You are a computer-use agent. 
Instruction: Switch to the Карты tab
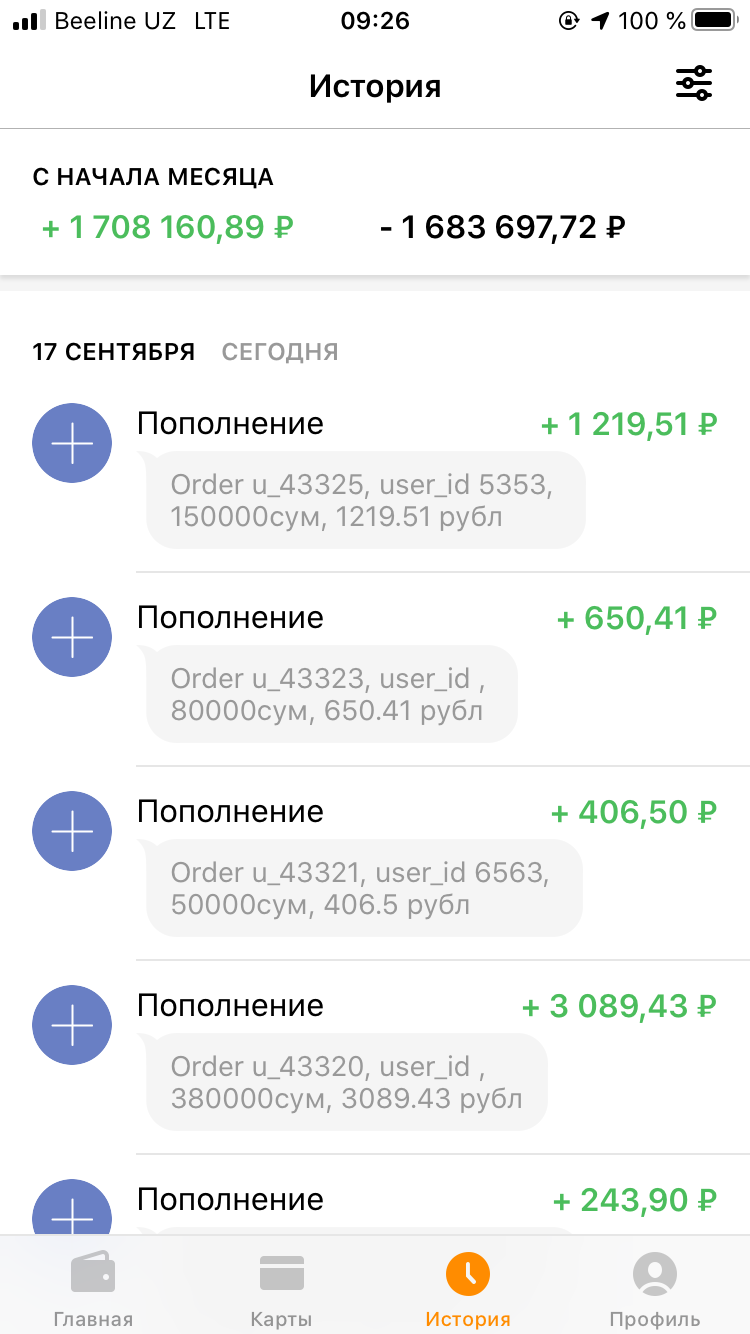(281, 1290)
